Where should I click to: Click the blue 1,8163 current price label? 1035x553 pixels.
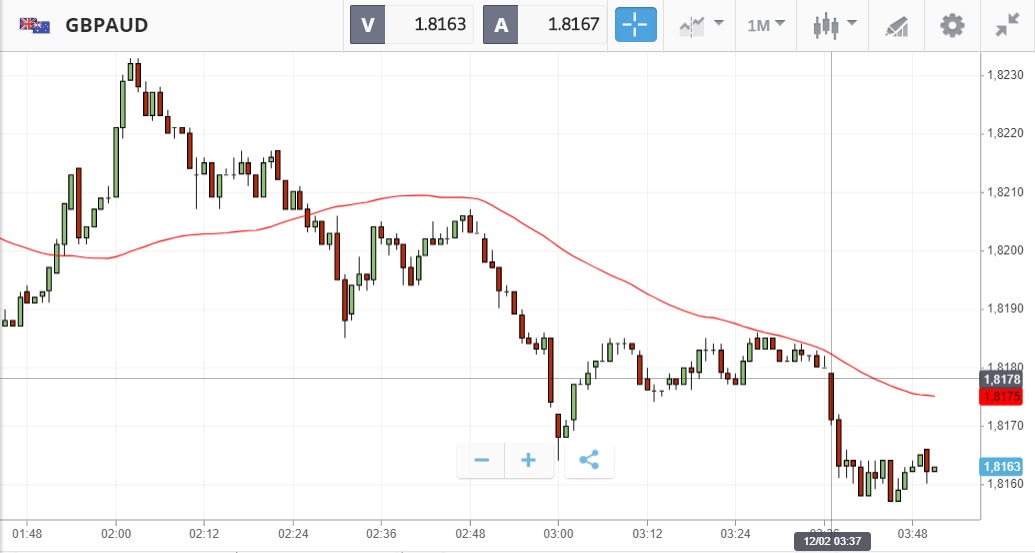tap(1001, 466)
